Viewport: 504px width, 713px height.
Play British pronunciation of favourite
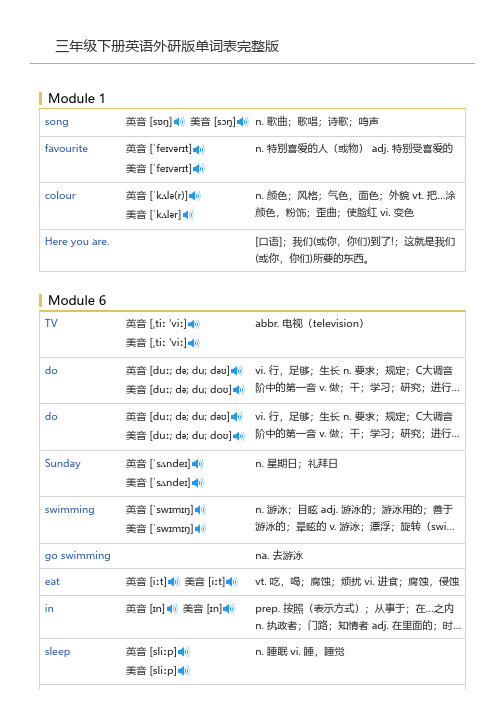tap(199, 149)
